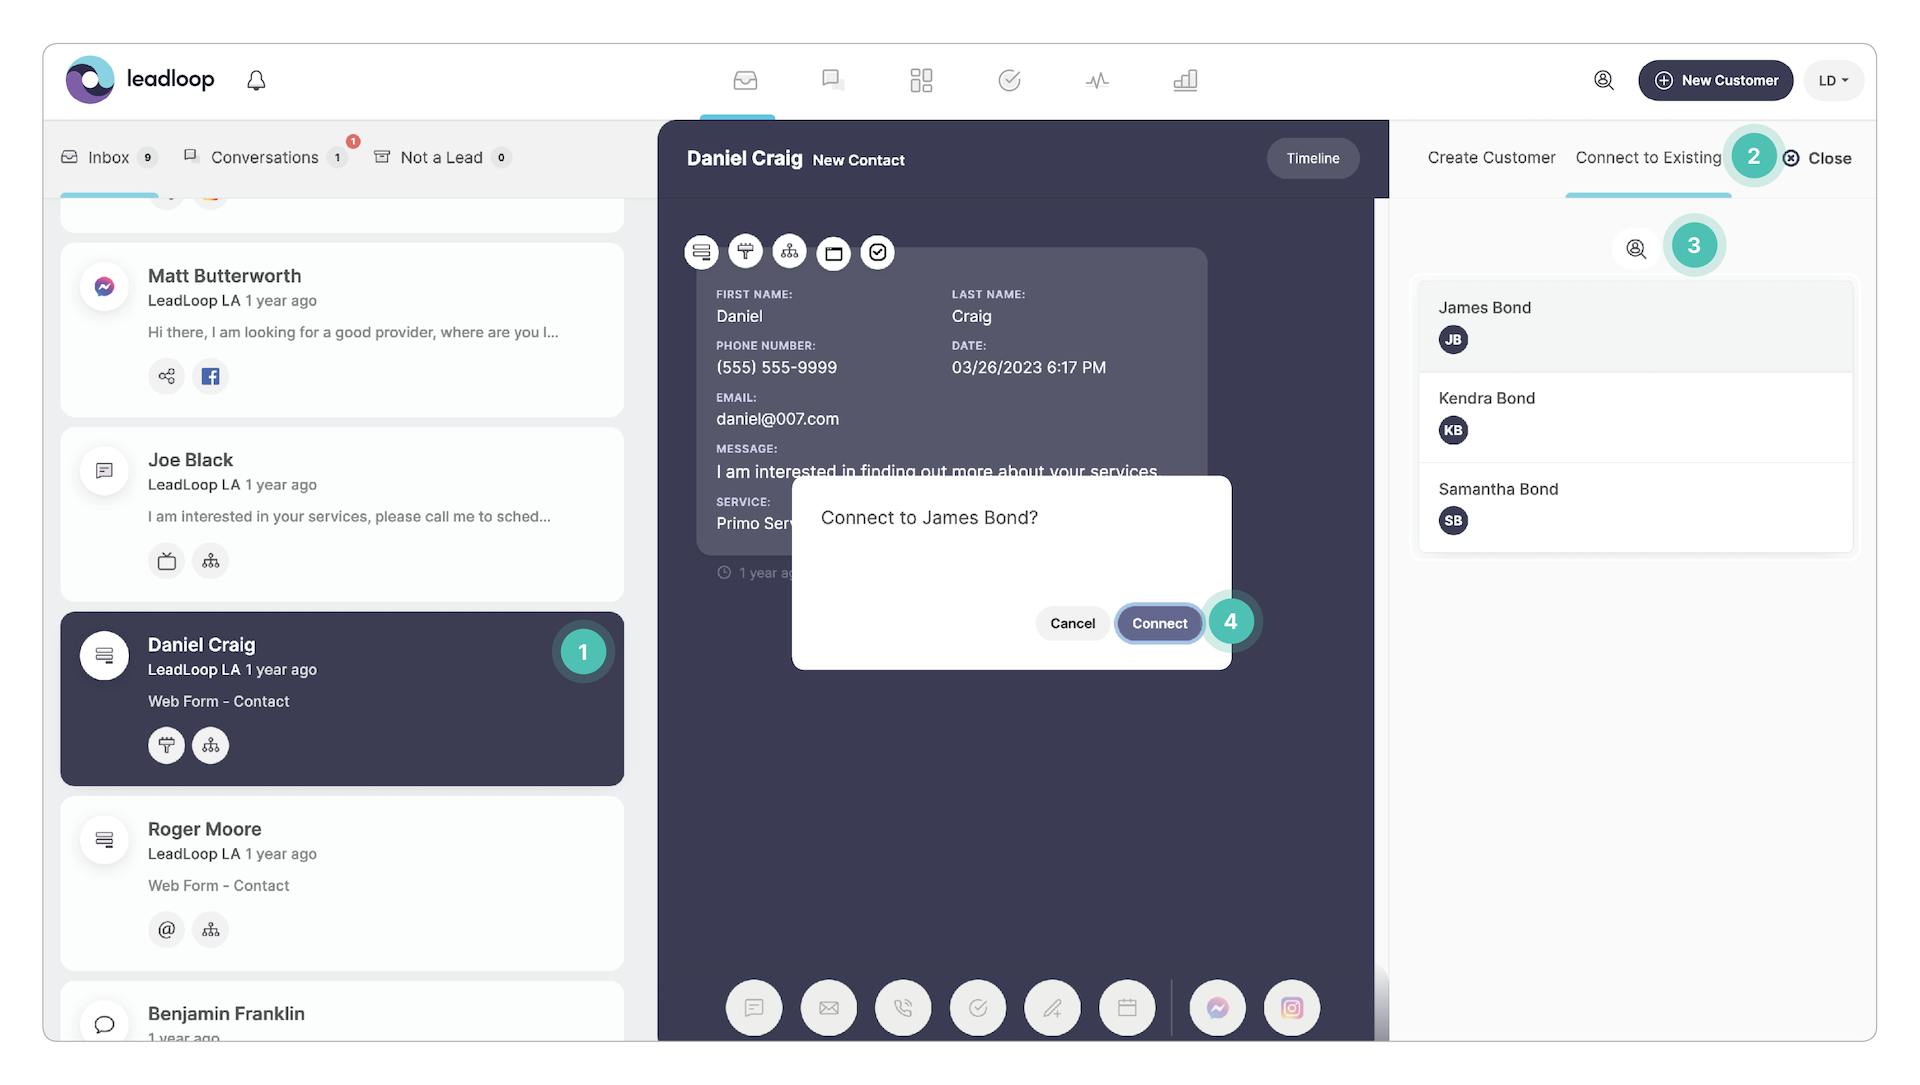
Task: Open the Not a Lead tab
Action: click(x=441, y=158)
